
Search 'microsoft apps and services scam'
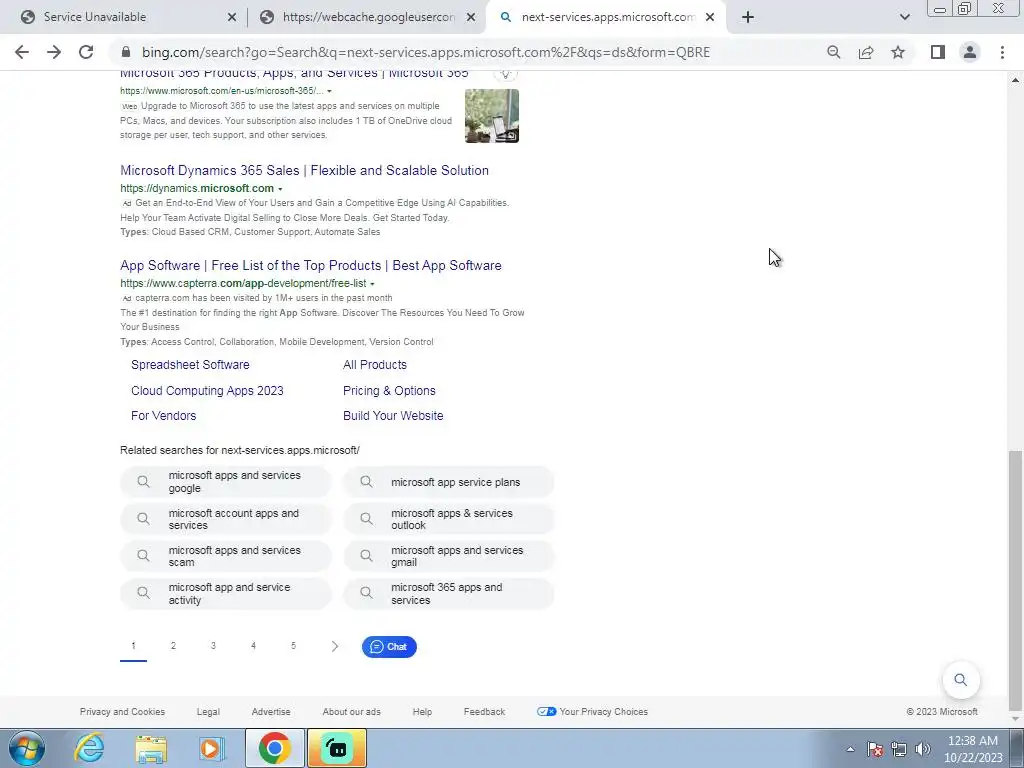point(226,556)
